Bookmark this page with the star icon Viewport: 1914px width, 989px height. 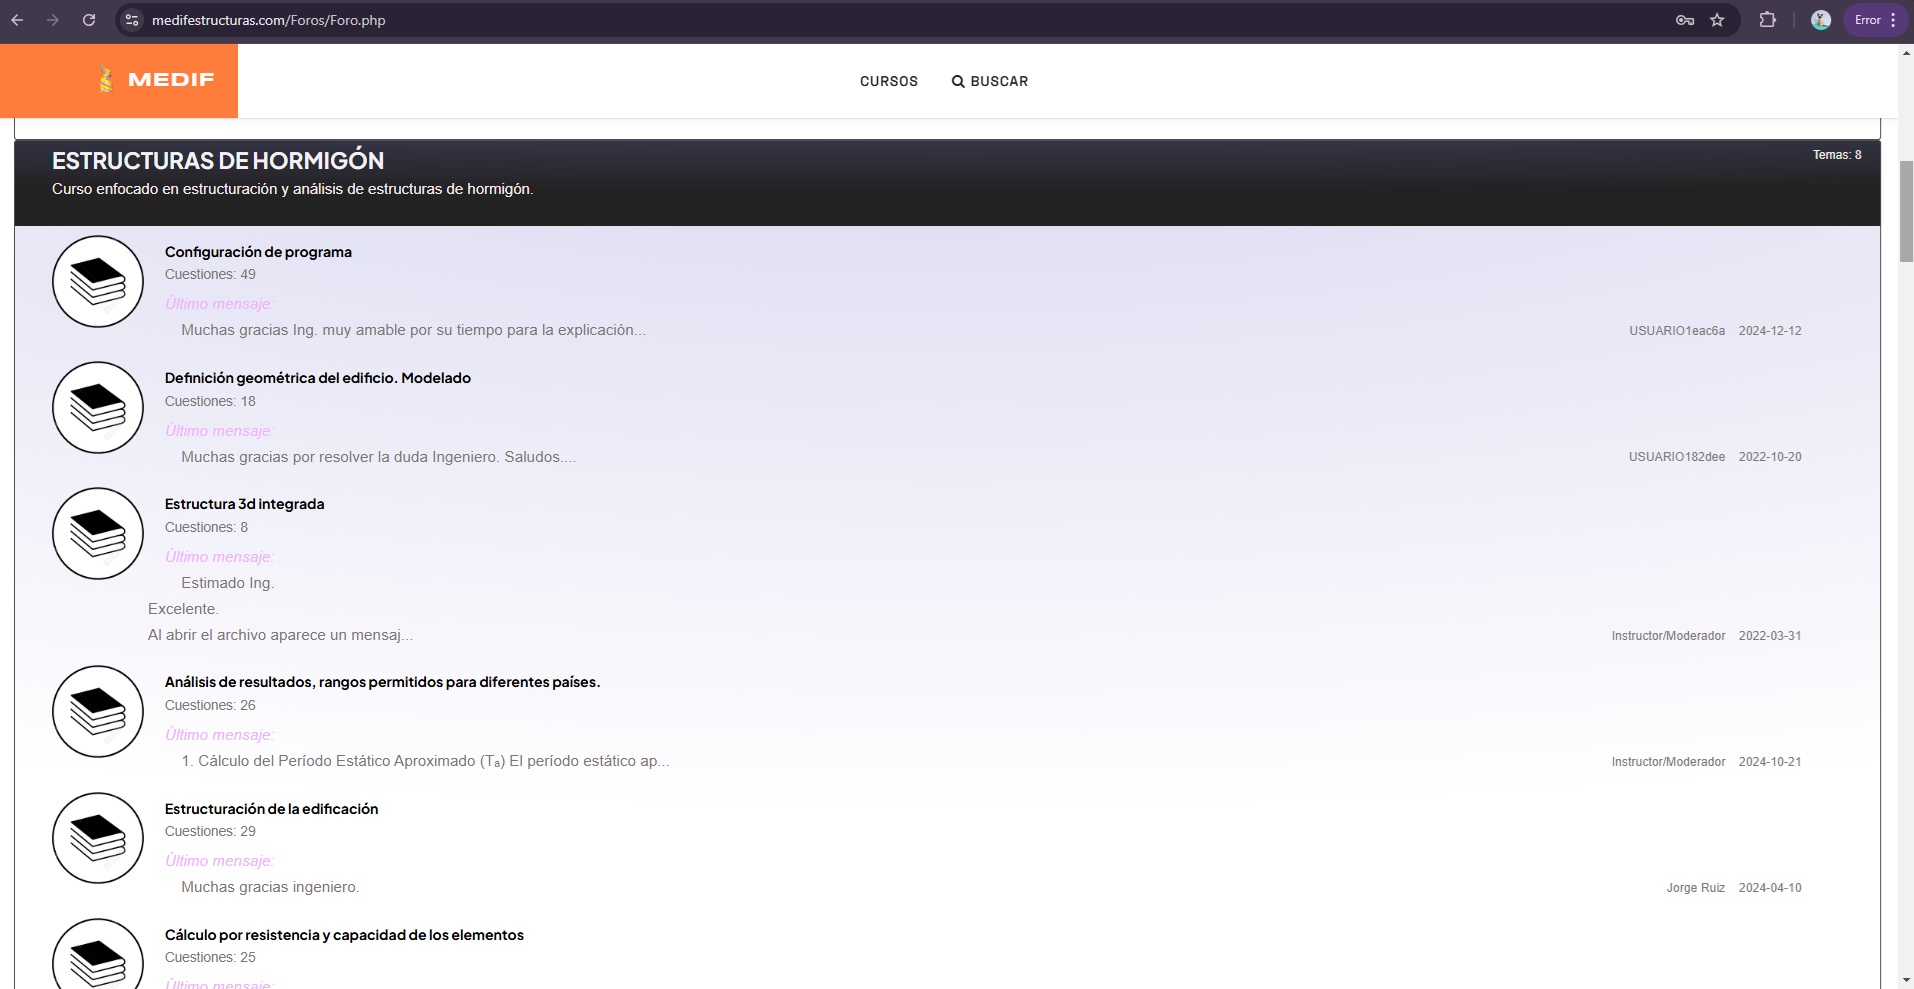[1717, 20]
